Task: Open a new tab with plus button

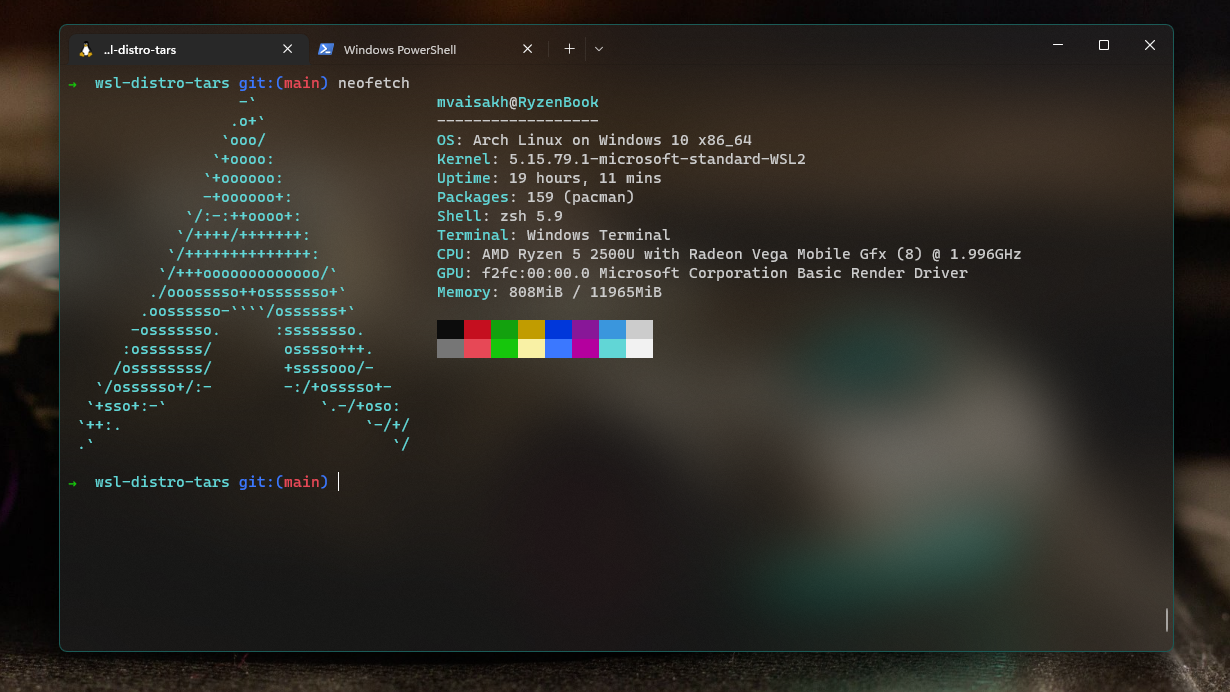Action: [x=569, y=48]
